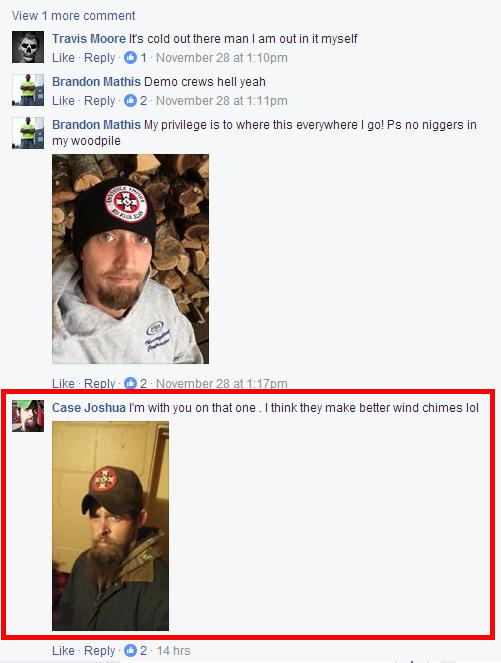Viewport: 501px width, 663px height.
Task: Open the photo of the man in the cap
Action: tap(110, 526)
